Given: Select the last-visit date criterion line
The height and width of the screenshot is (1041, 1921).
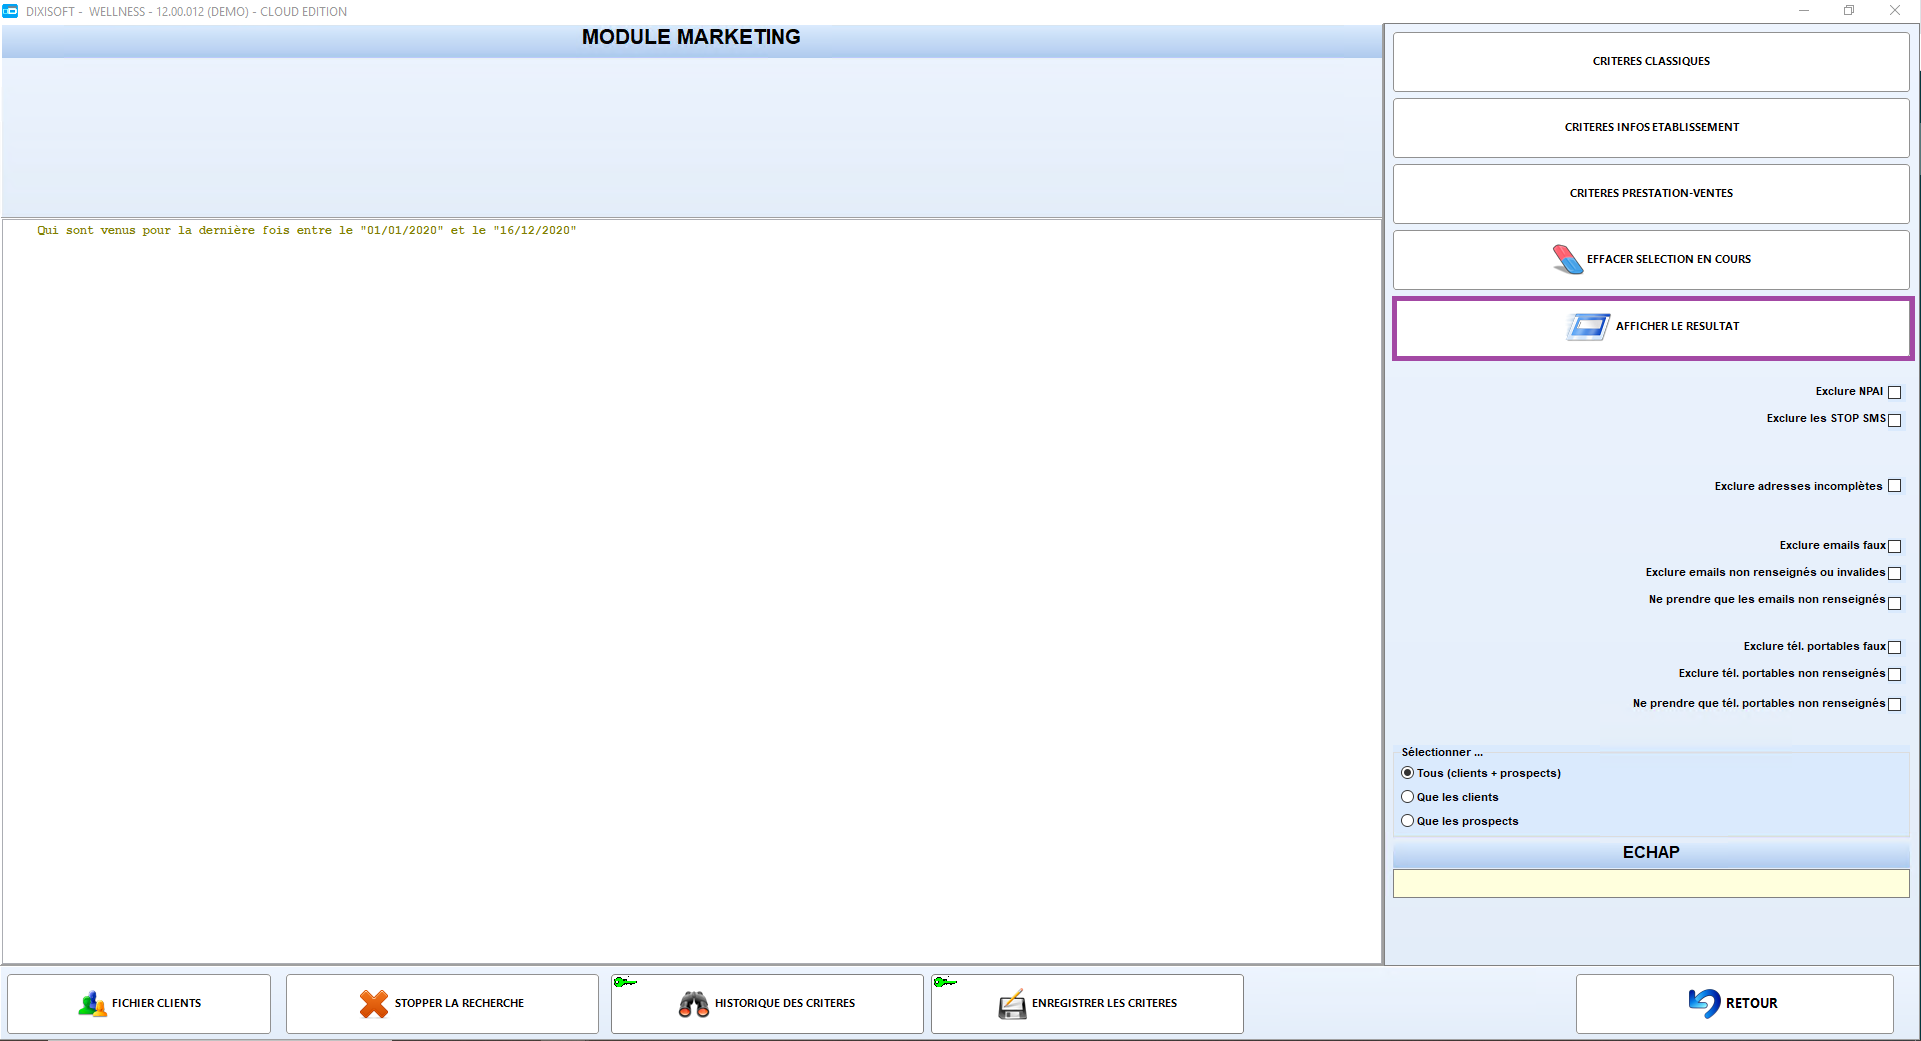Looking at the screenshot, I should pyautogui.click(x=306, y=231).
